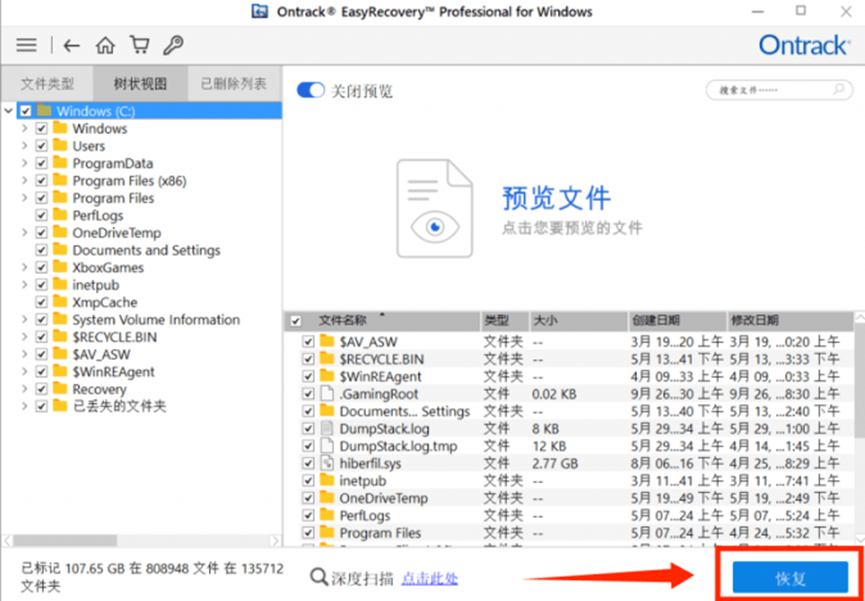Uncheck the $RECYCLE.BIN row checkbox in file list
This screenshot has height=601, width=865.
(x=308, y=359)
